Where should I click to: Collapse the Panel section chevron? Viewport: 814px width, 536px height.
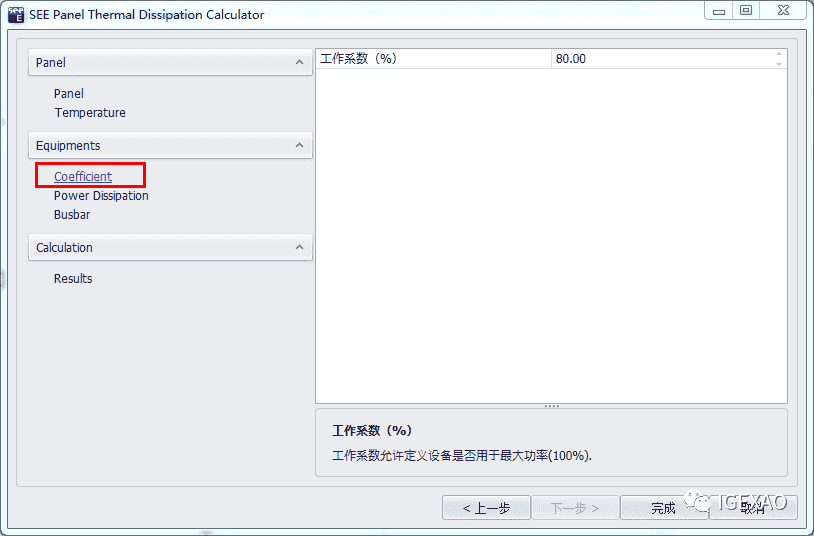pos(300,62)
